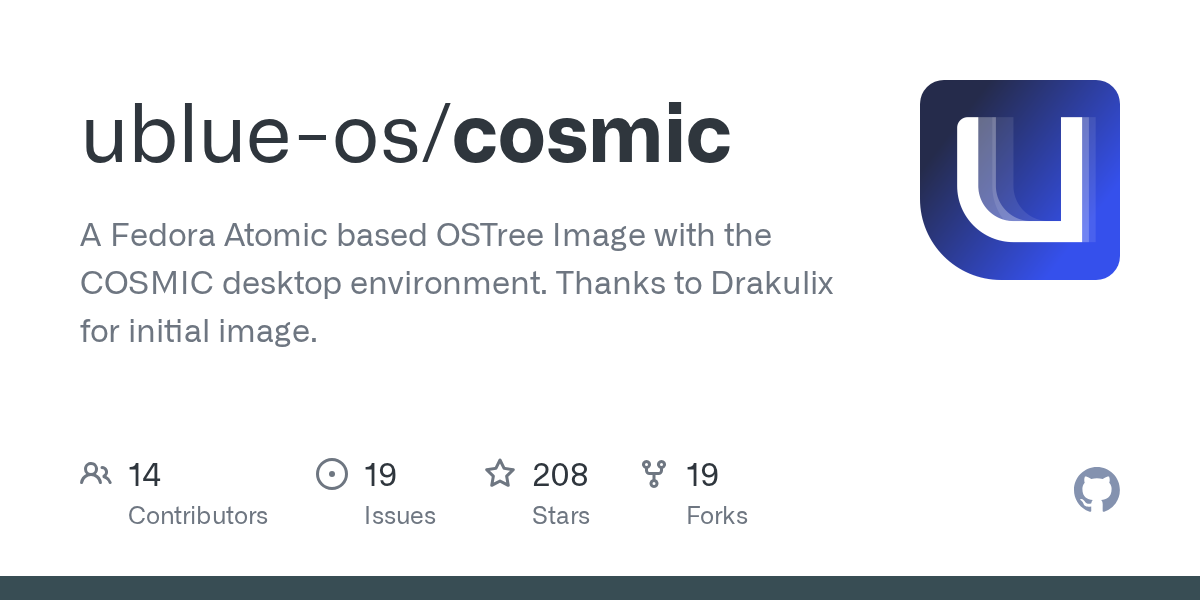The image size is (1200, 600).
Task: Open the bold cosmic repository name
Action: point(592,136)
